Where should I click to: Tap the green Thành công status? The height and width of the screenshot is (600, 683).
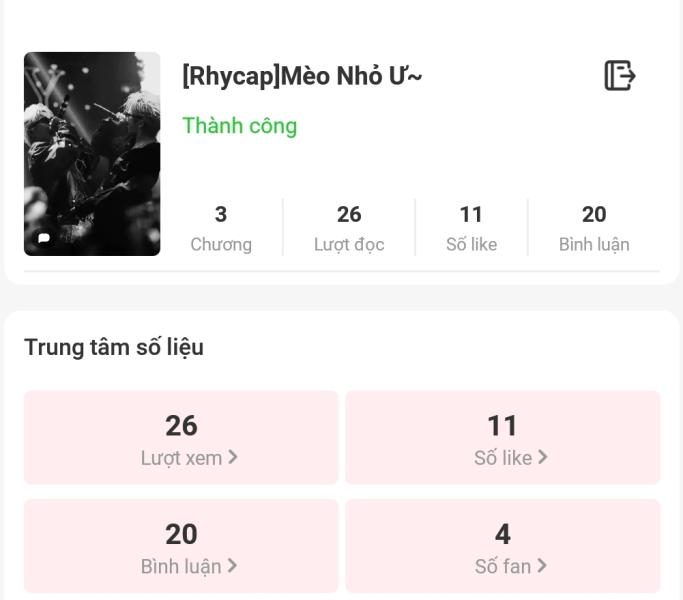tap(240, 126)
